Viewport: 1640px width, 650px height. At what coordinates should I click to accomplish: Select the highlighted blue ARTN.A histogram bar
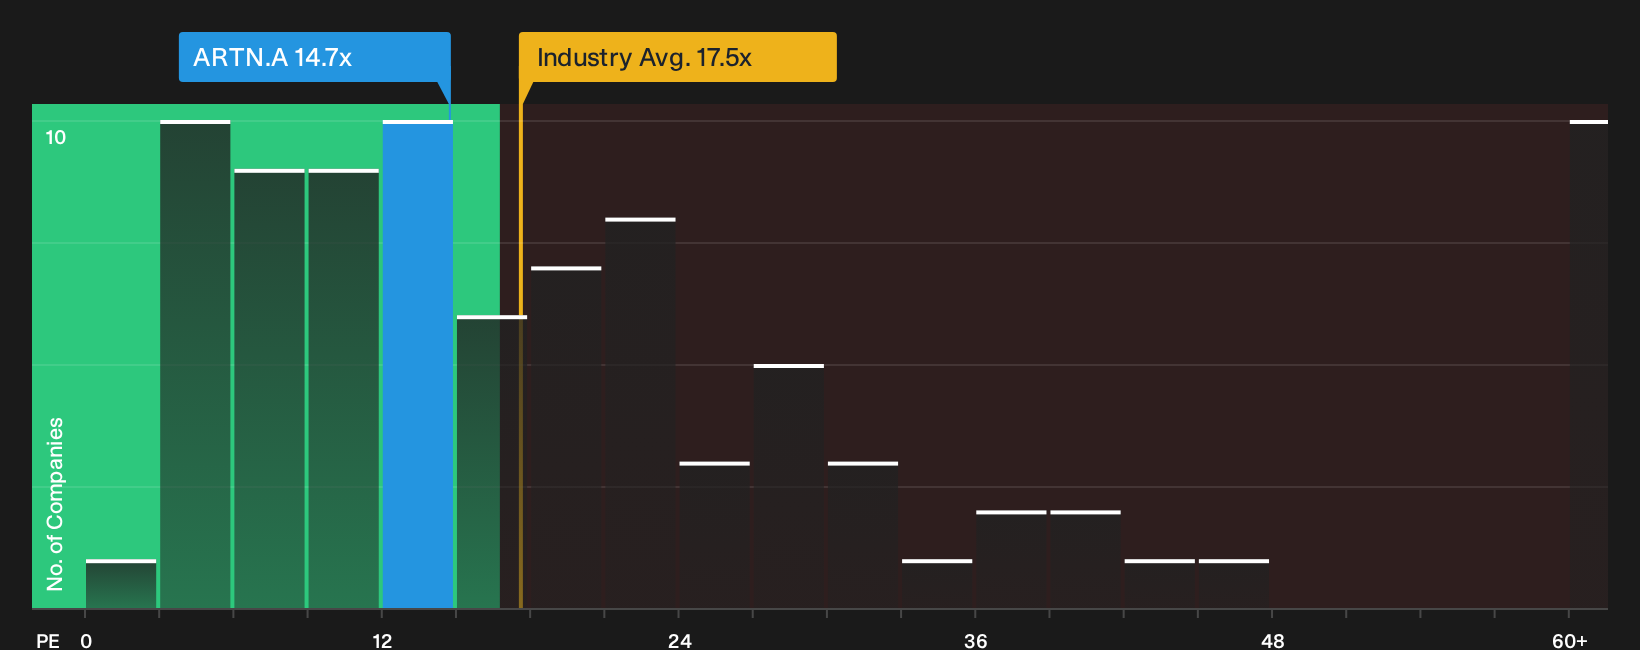click(x=418, y=365)
